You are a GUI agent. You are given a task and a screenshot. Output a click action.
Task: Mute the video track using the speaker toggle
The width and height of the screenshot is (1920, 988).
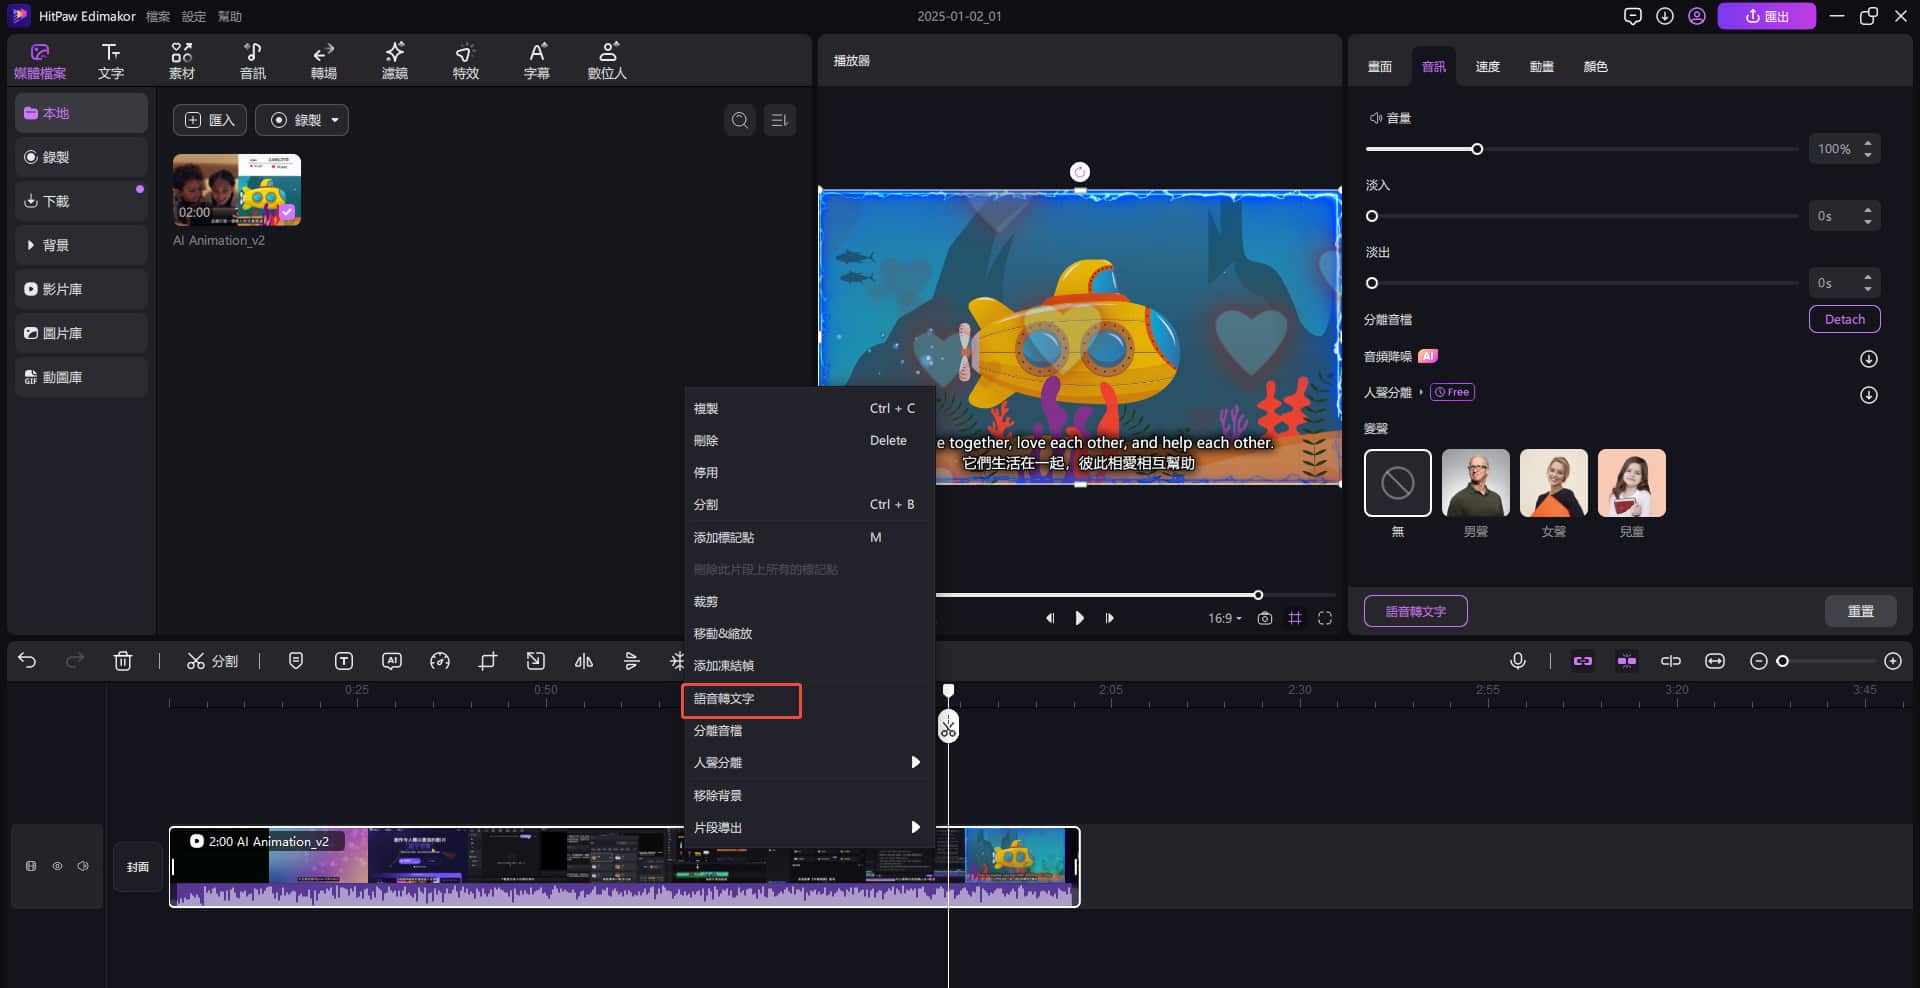pos(83,866)
